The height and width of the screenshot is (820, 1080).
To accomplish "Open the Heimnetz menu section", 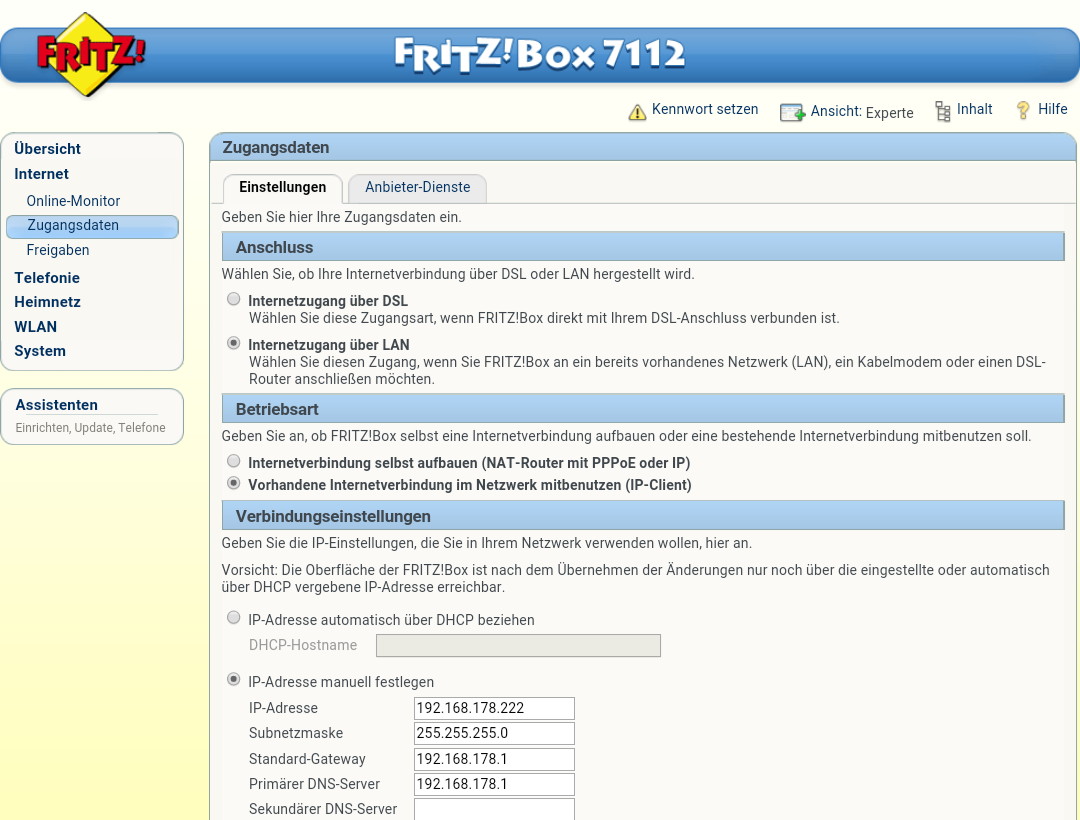I will [x=48, y=302].
